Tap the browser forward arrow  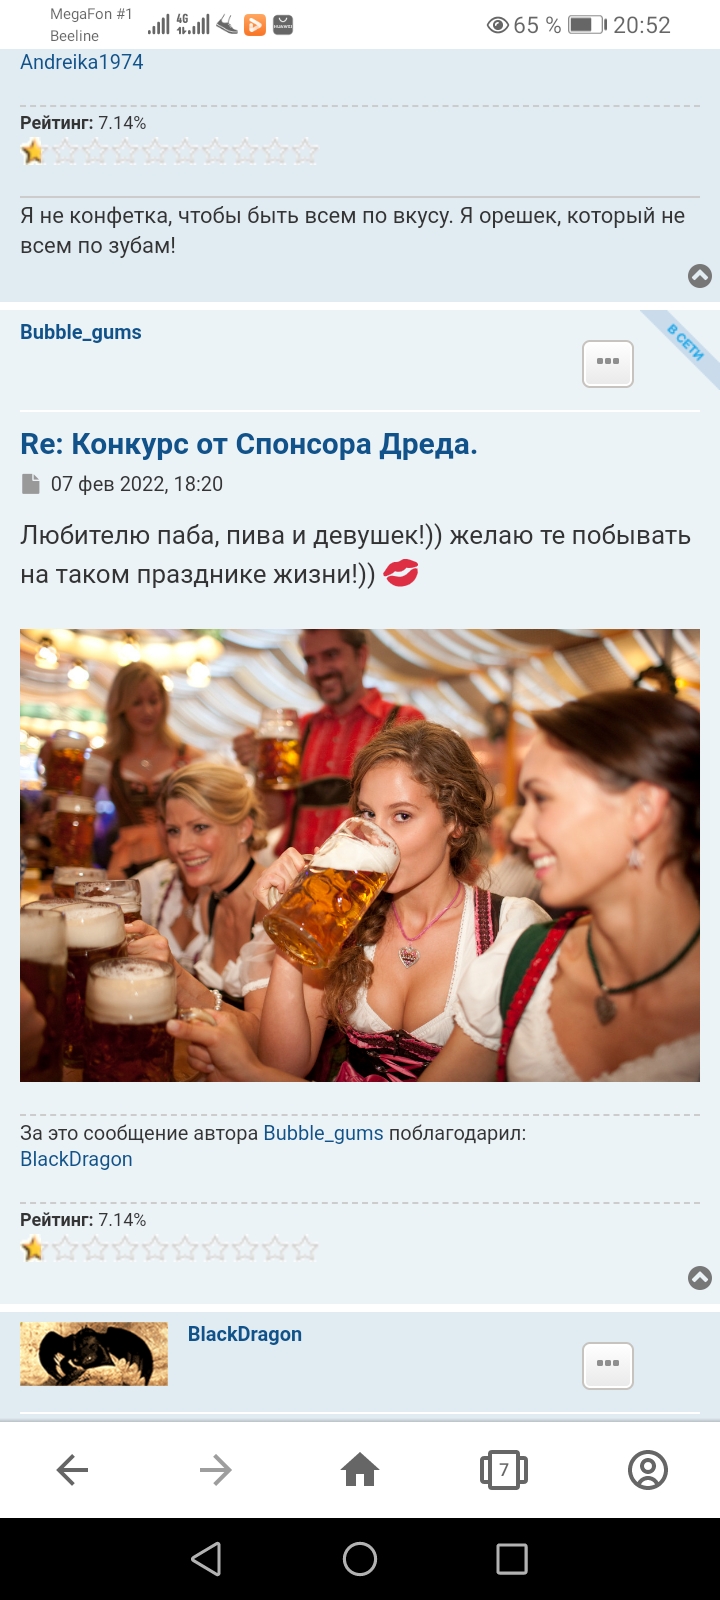(215, 1470)
